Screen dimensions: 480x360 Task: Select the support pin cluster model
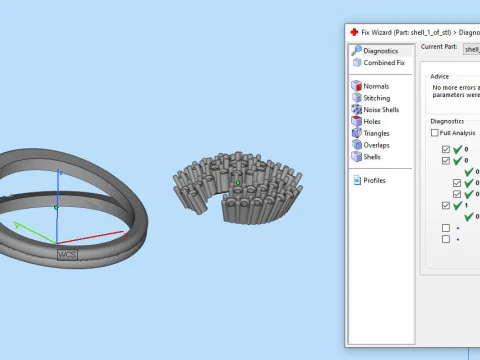point(238,188)
